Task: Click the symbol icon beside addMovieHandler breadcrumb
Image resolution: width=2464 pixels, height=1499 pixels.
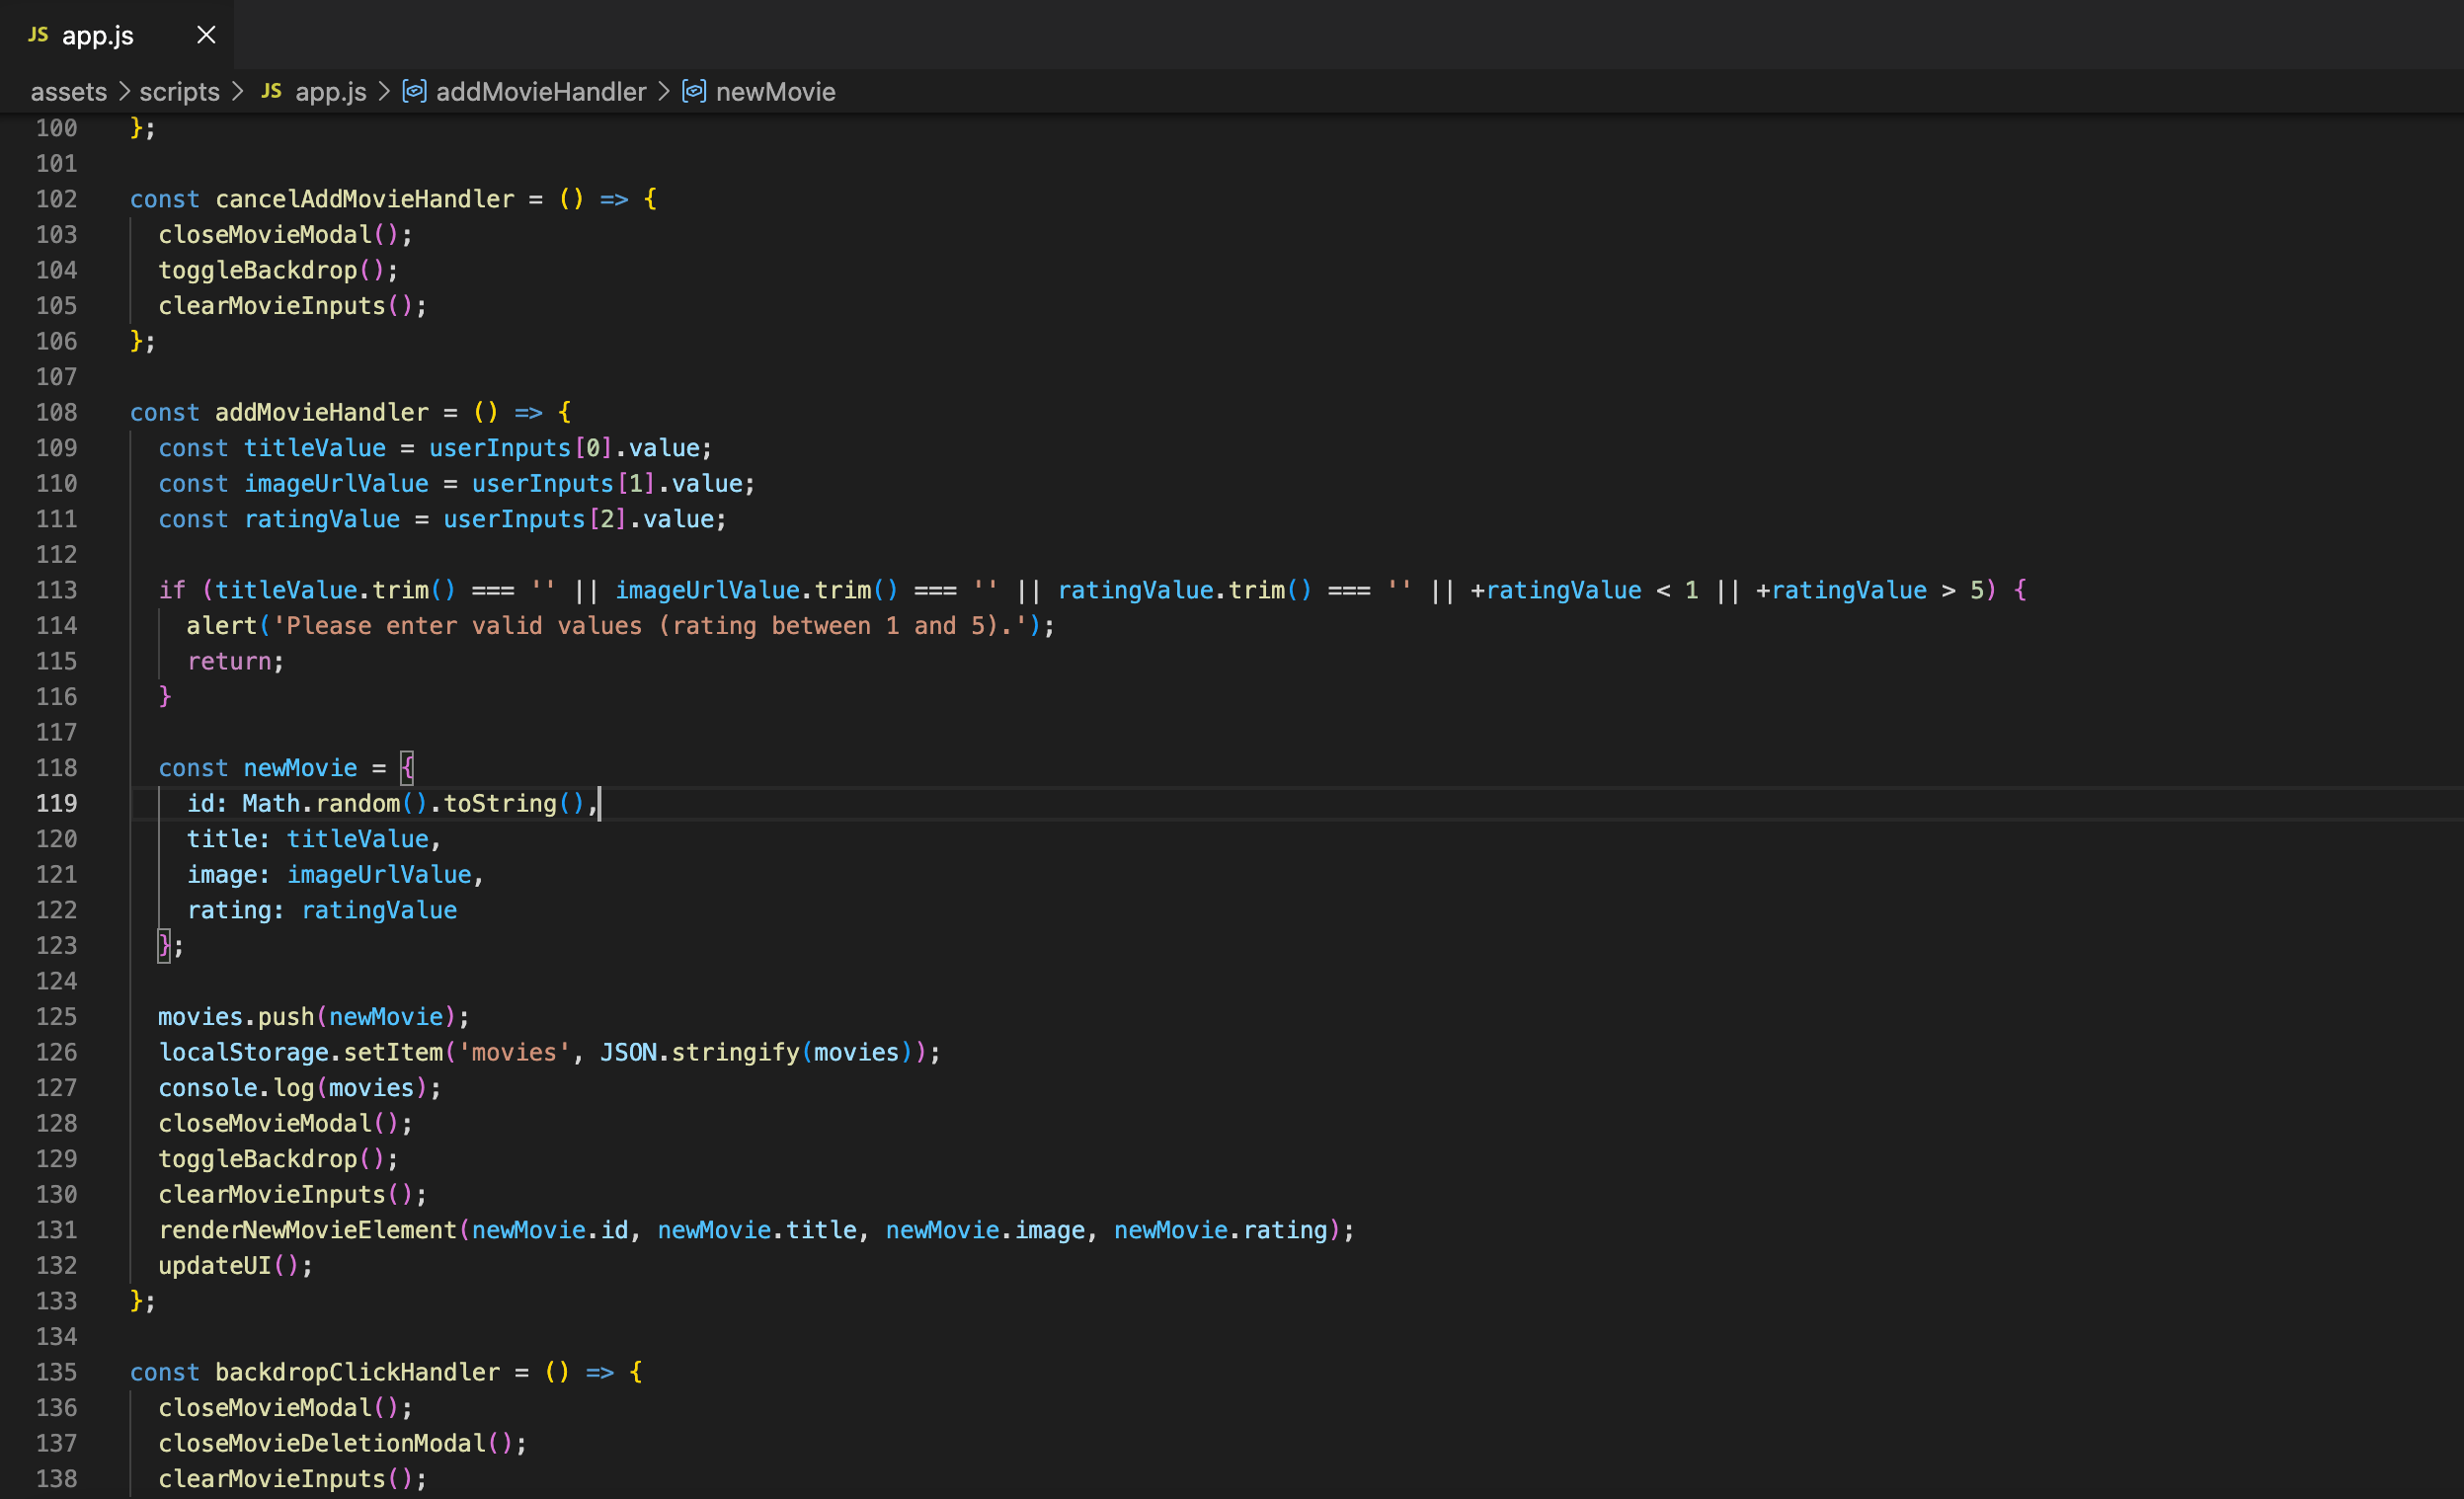Action: coord(414,91)
